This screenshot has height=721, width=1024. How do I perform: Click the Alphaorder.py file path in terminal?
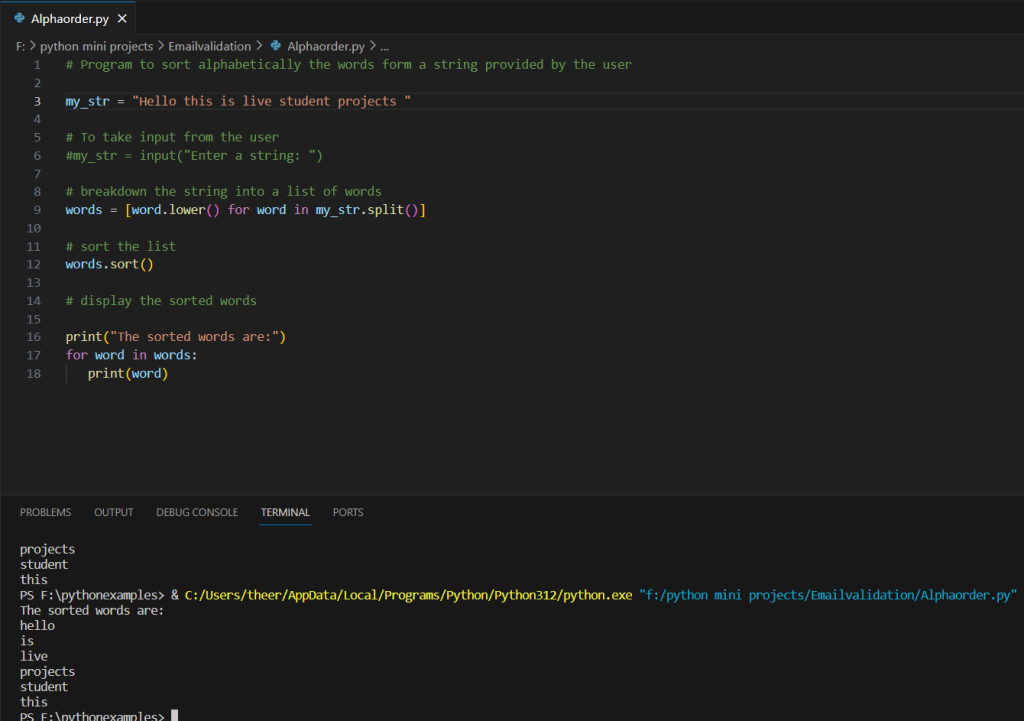tap(827, 595)
